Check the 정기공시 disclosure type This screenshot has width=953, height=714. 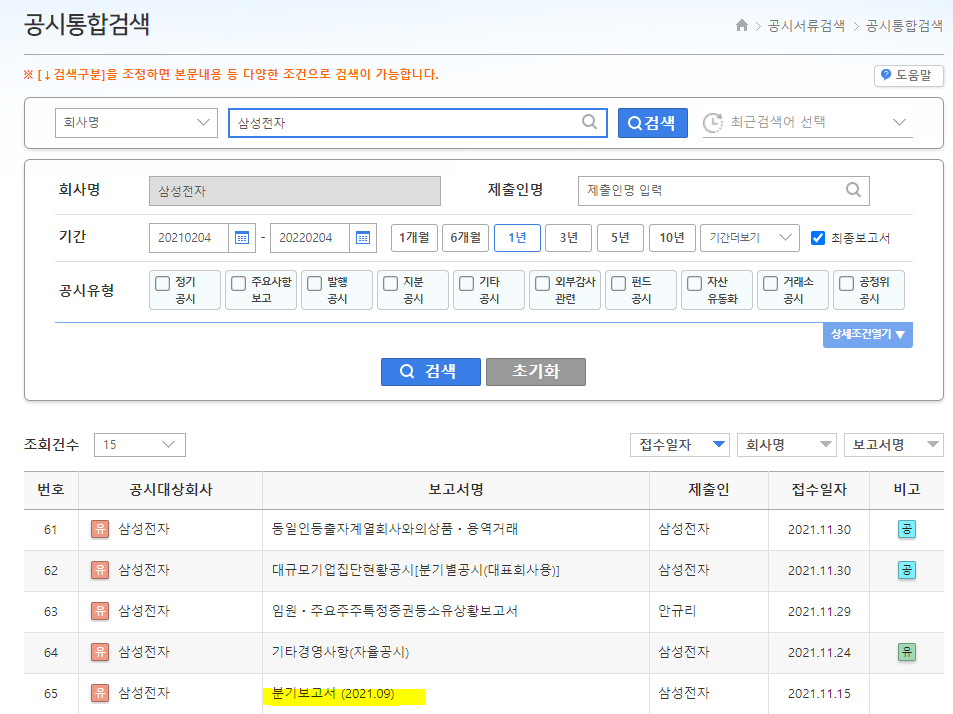pyautogui.click(x=162, y=283)
